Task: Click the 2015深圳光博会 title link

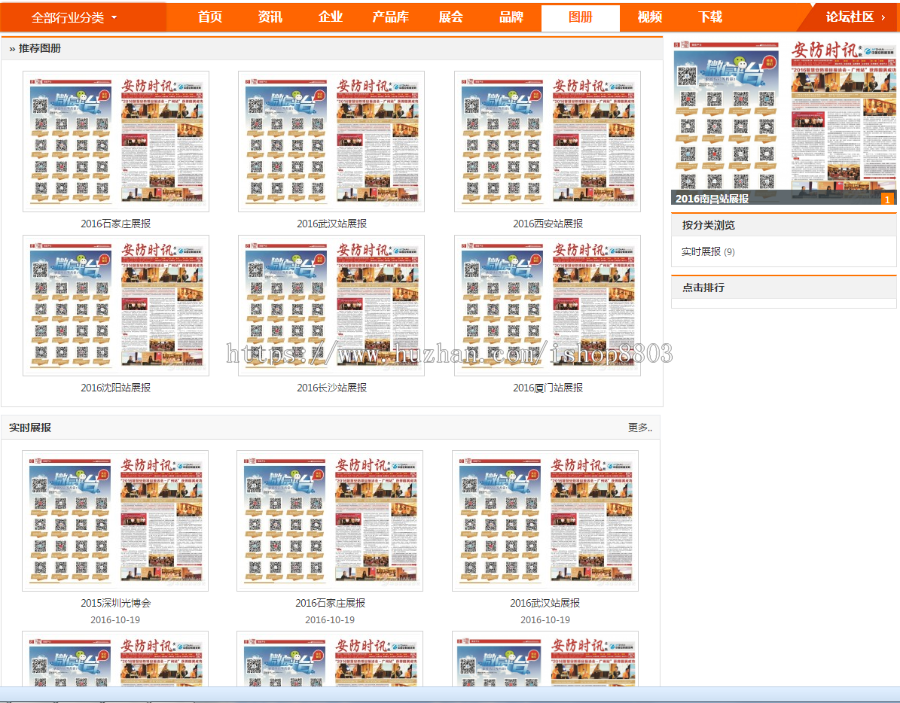Action: coord(115,603)
